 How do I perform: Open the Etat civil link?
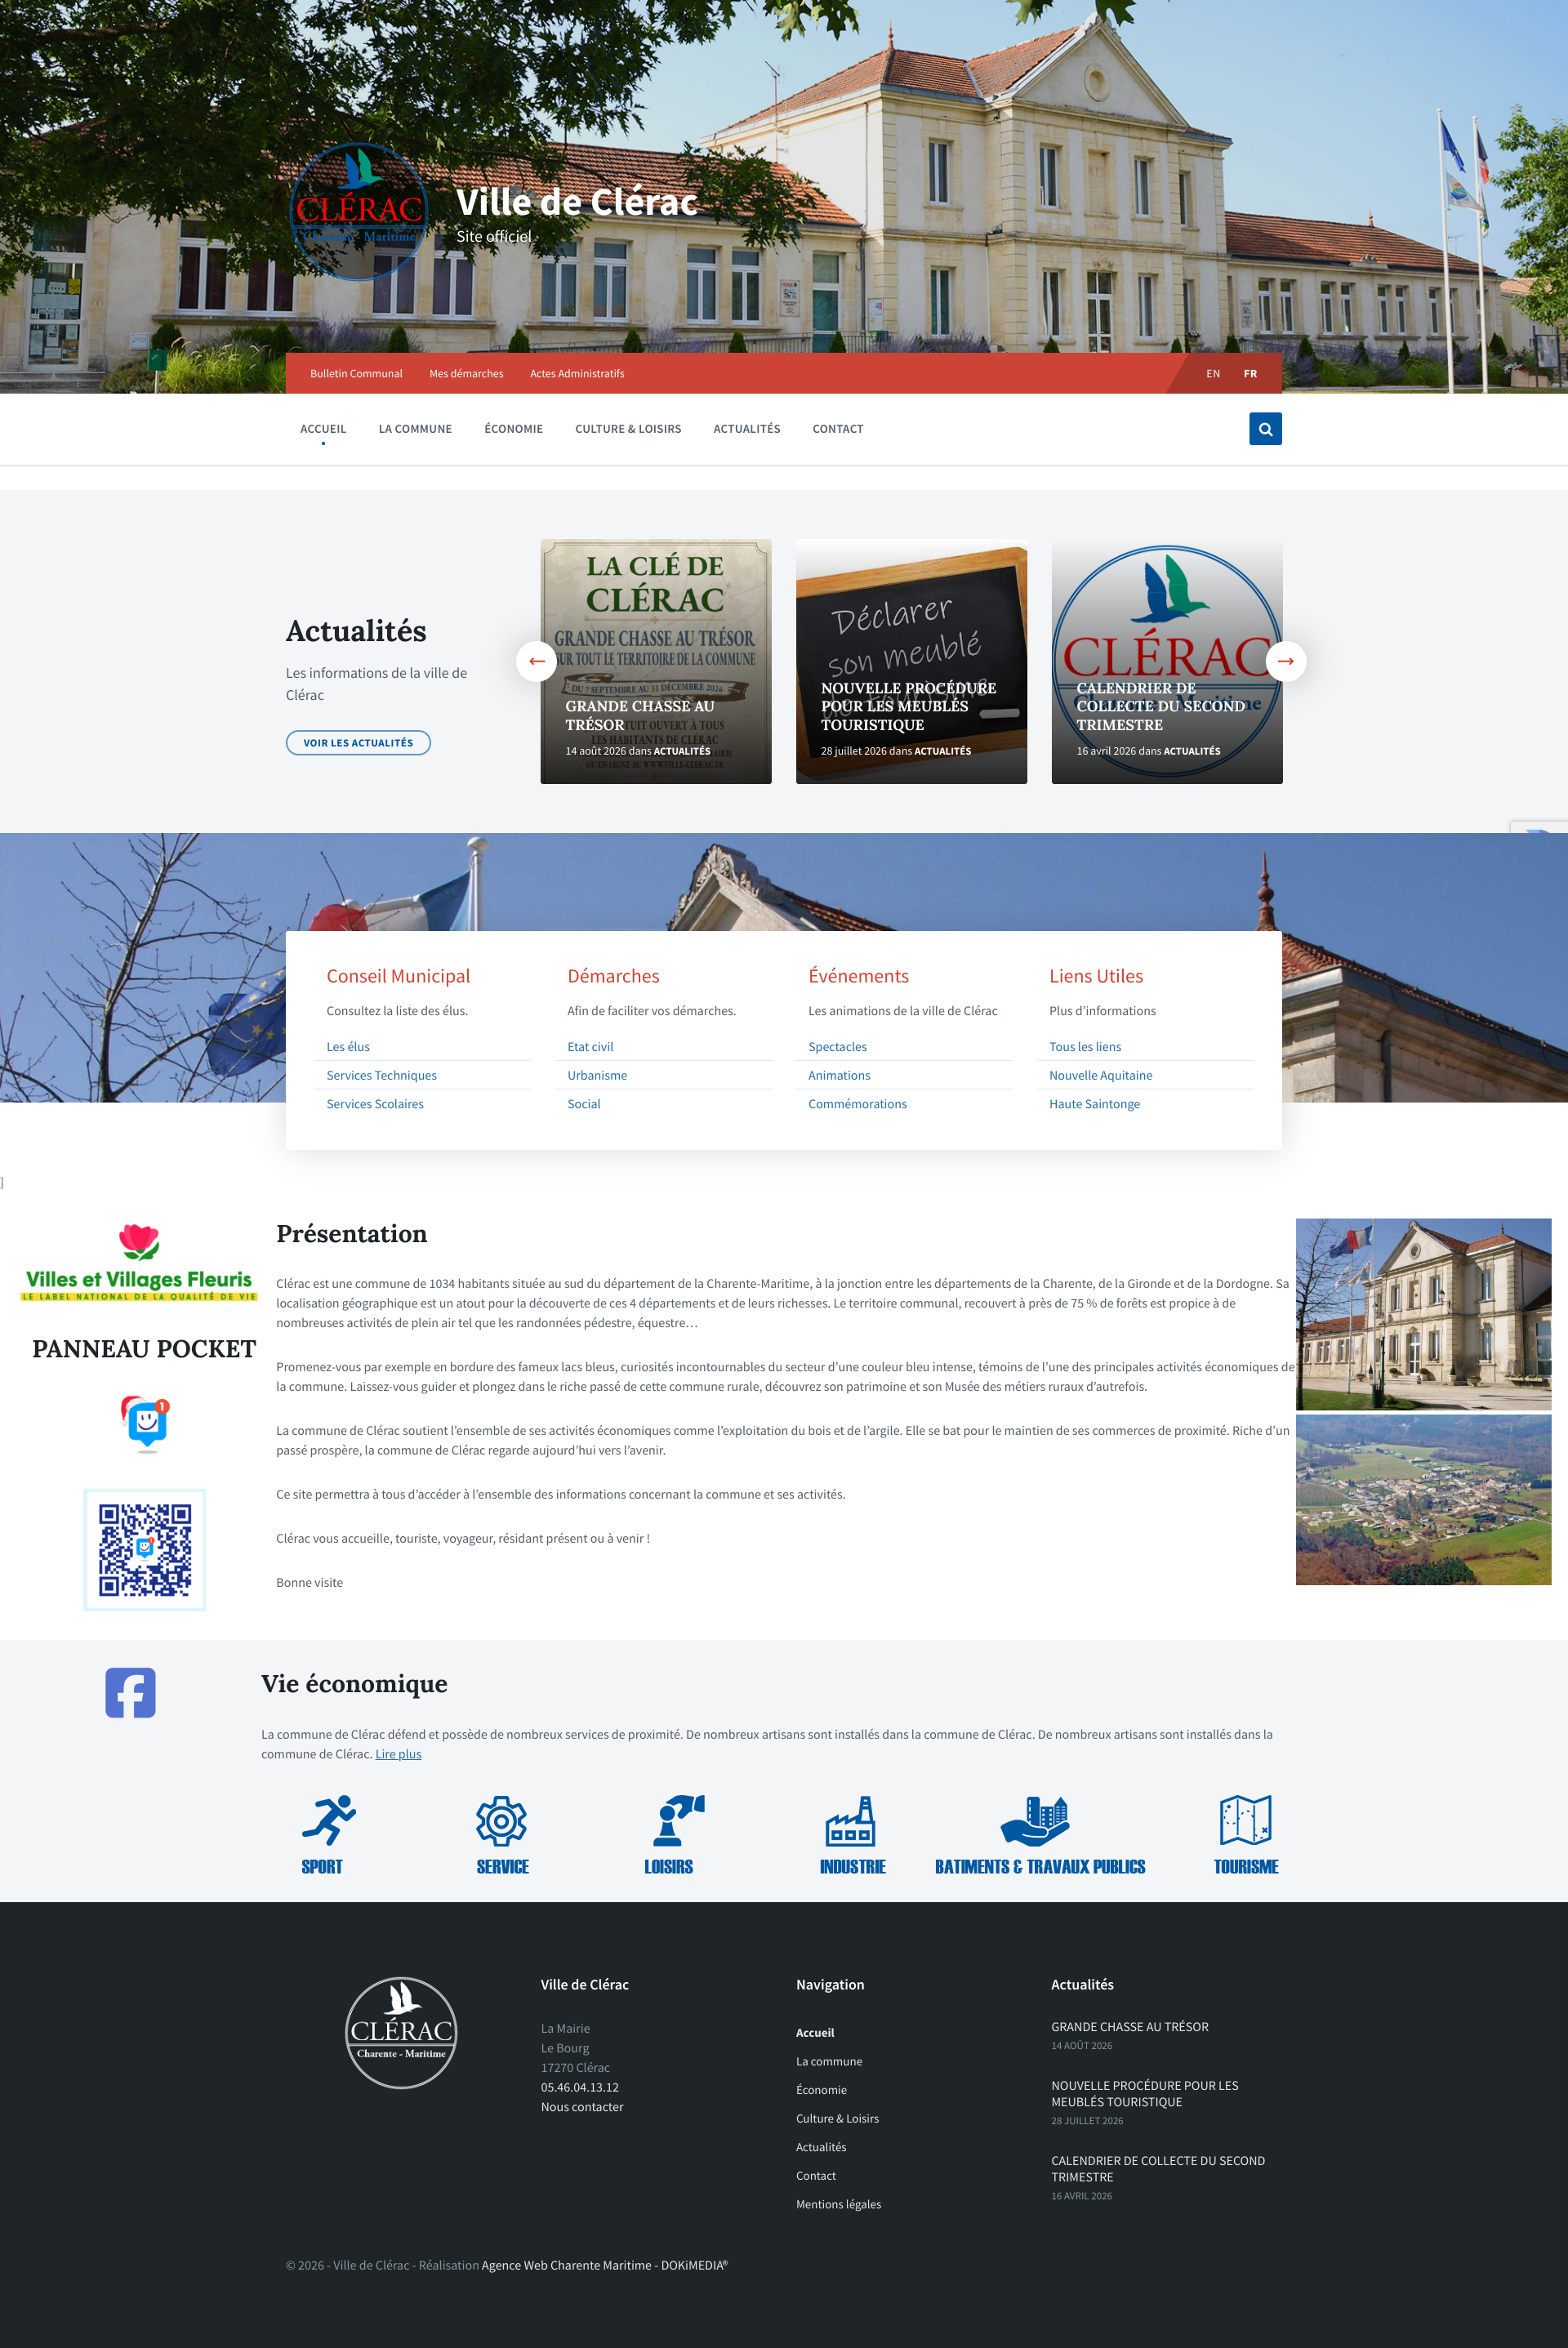pyautogui.click(x=590, y=1047)
